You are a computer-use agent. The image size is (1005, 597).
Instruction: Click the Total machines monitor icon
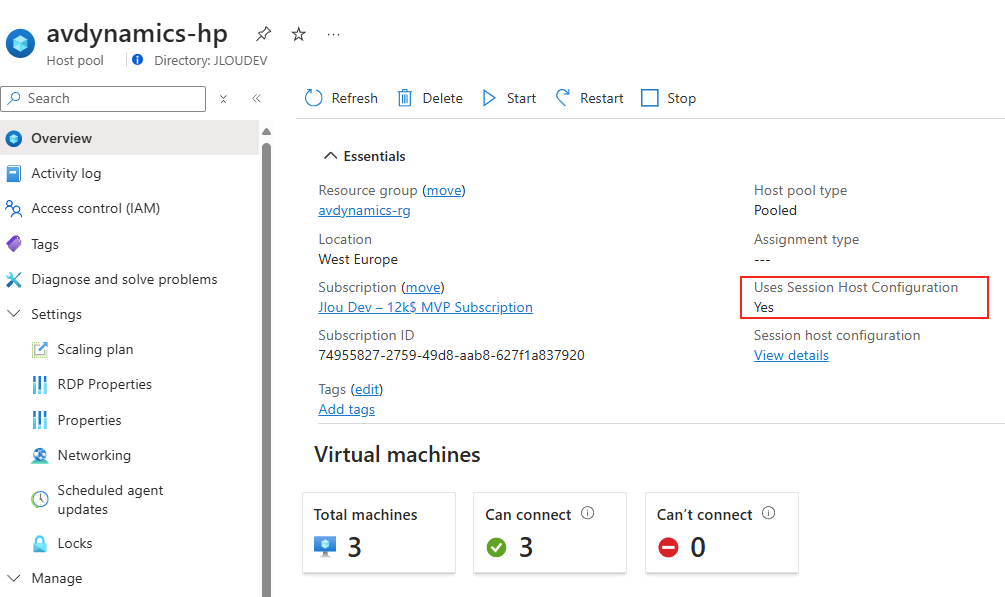(x=325, y=547)
